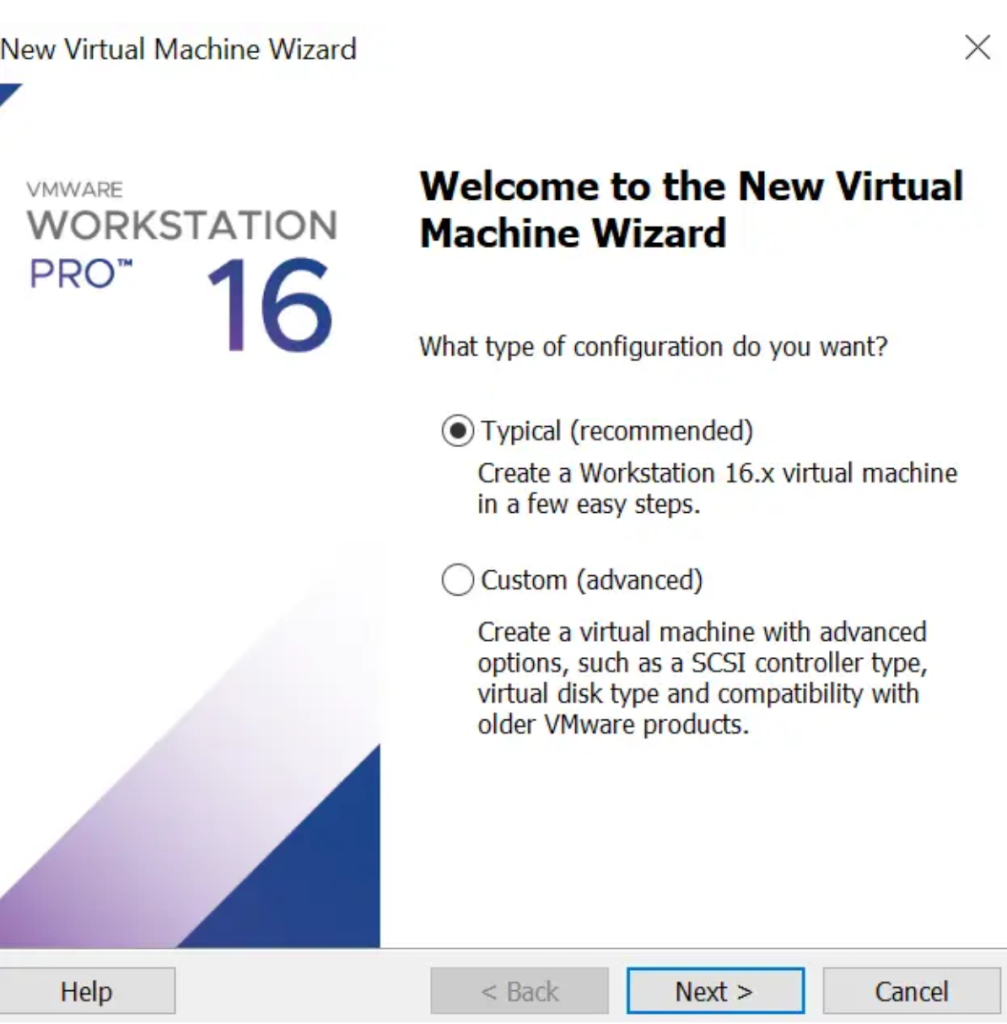Select the Typical (recommended) radio button
The height and width of the screenshot is (1024, 1007).
457,430
